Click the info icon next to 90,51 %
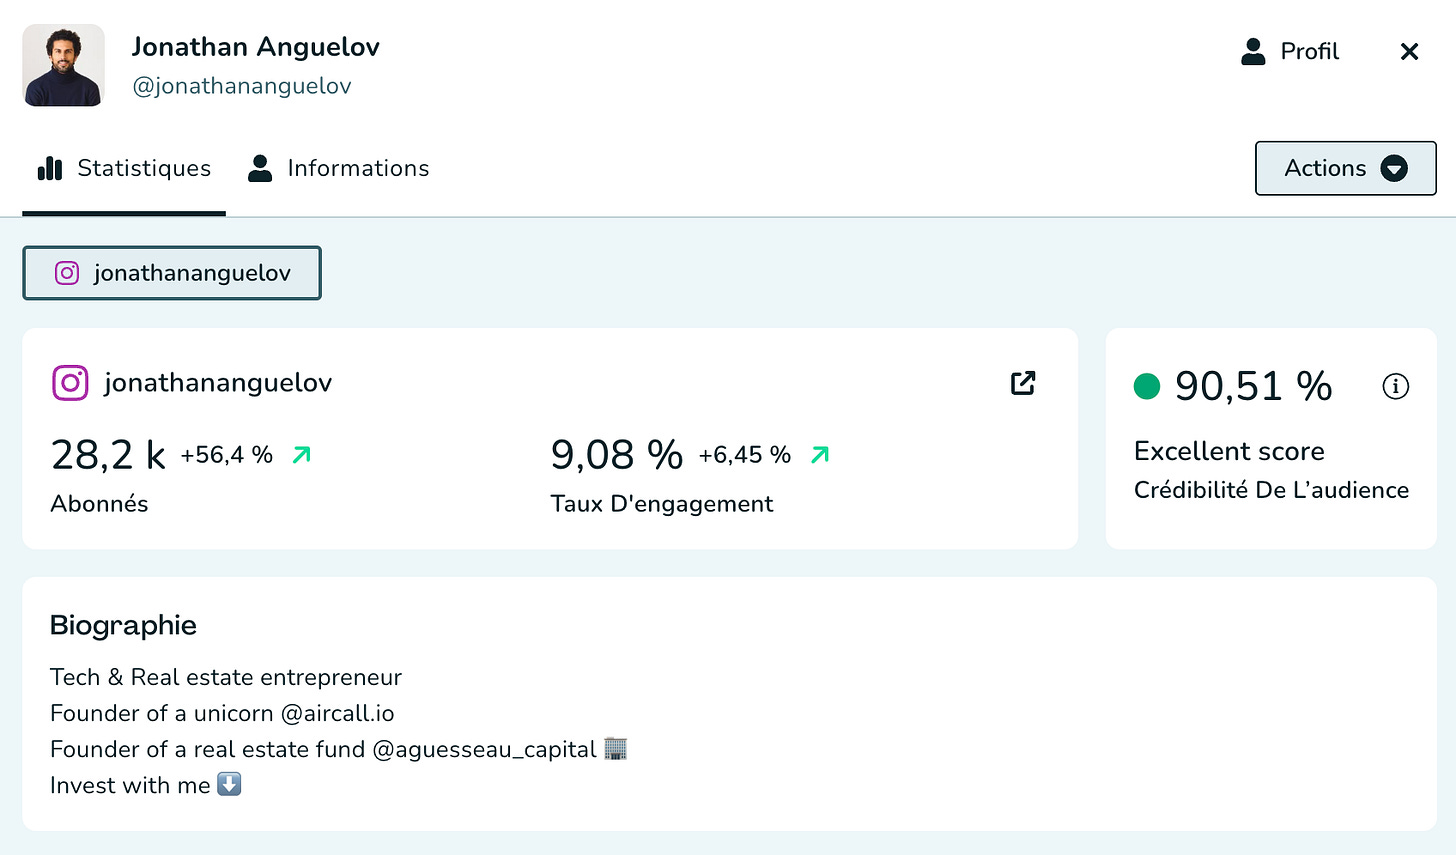1456x855 pixels. point(1395,386)
